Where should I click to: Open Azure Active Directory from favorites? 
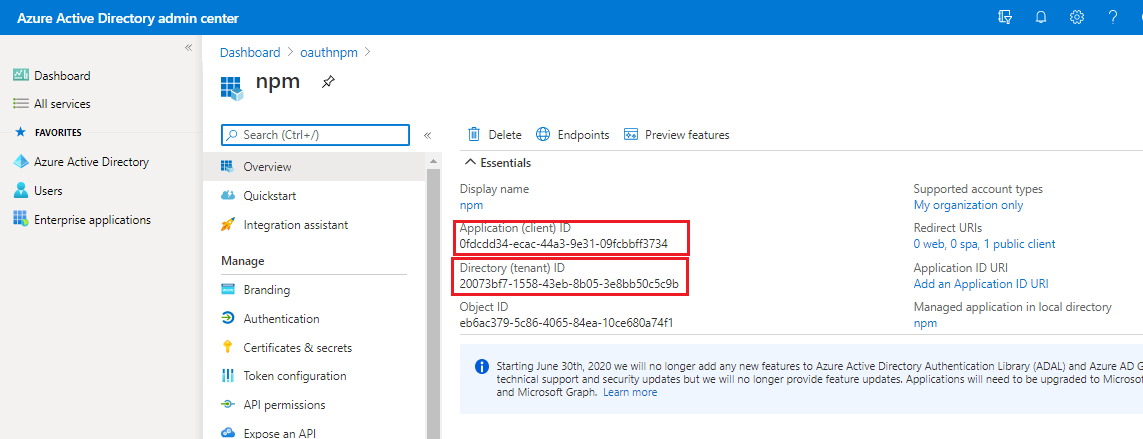tap(91, 162)
